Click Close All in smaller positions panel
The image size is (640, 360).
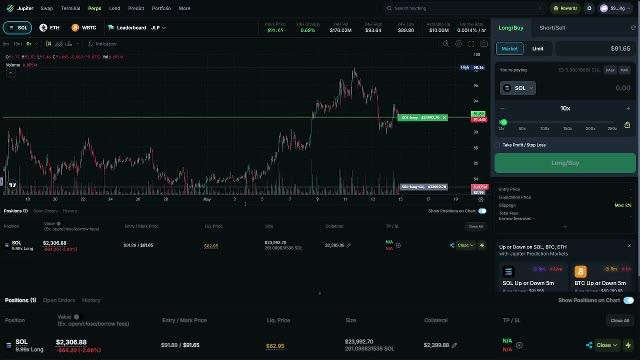click(x=476, y=227)
